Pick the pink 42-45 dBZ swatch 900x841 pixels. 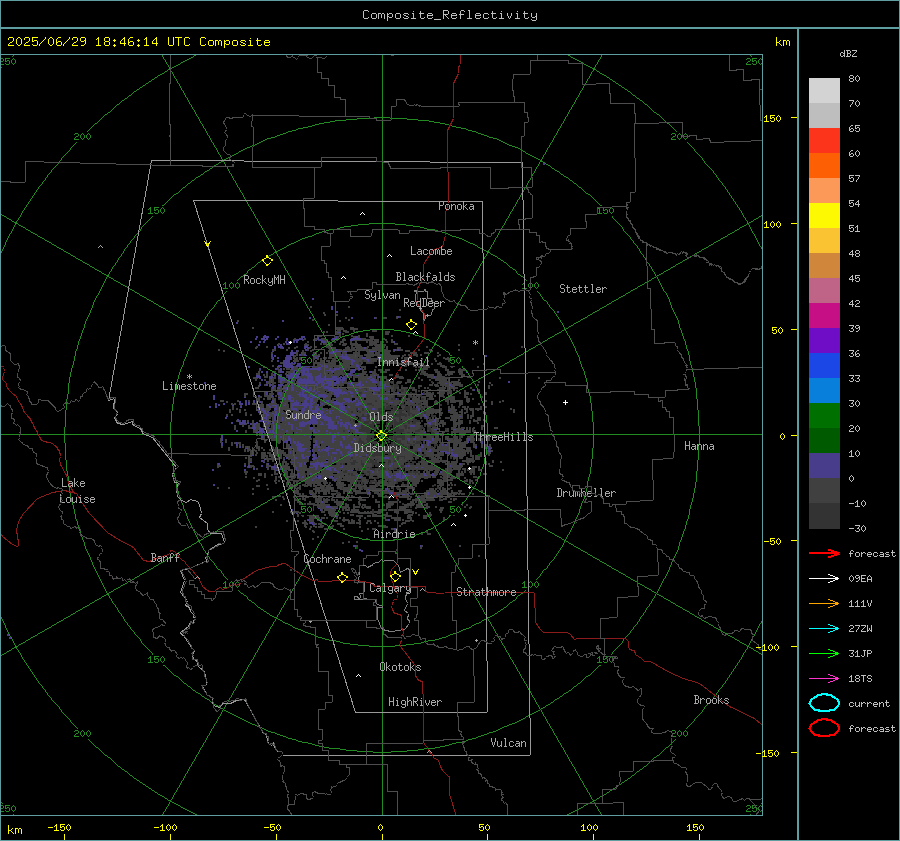click(x=824, y=290)
